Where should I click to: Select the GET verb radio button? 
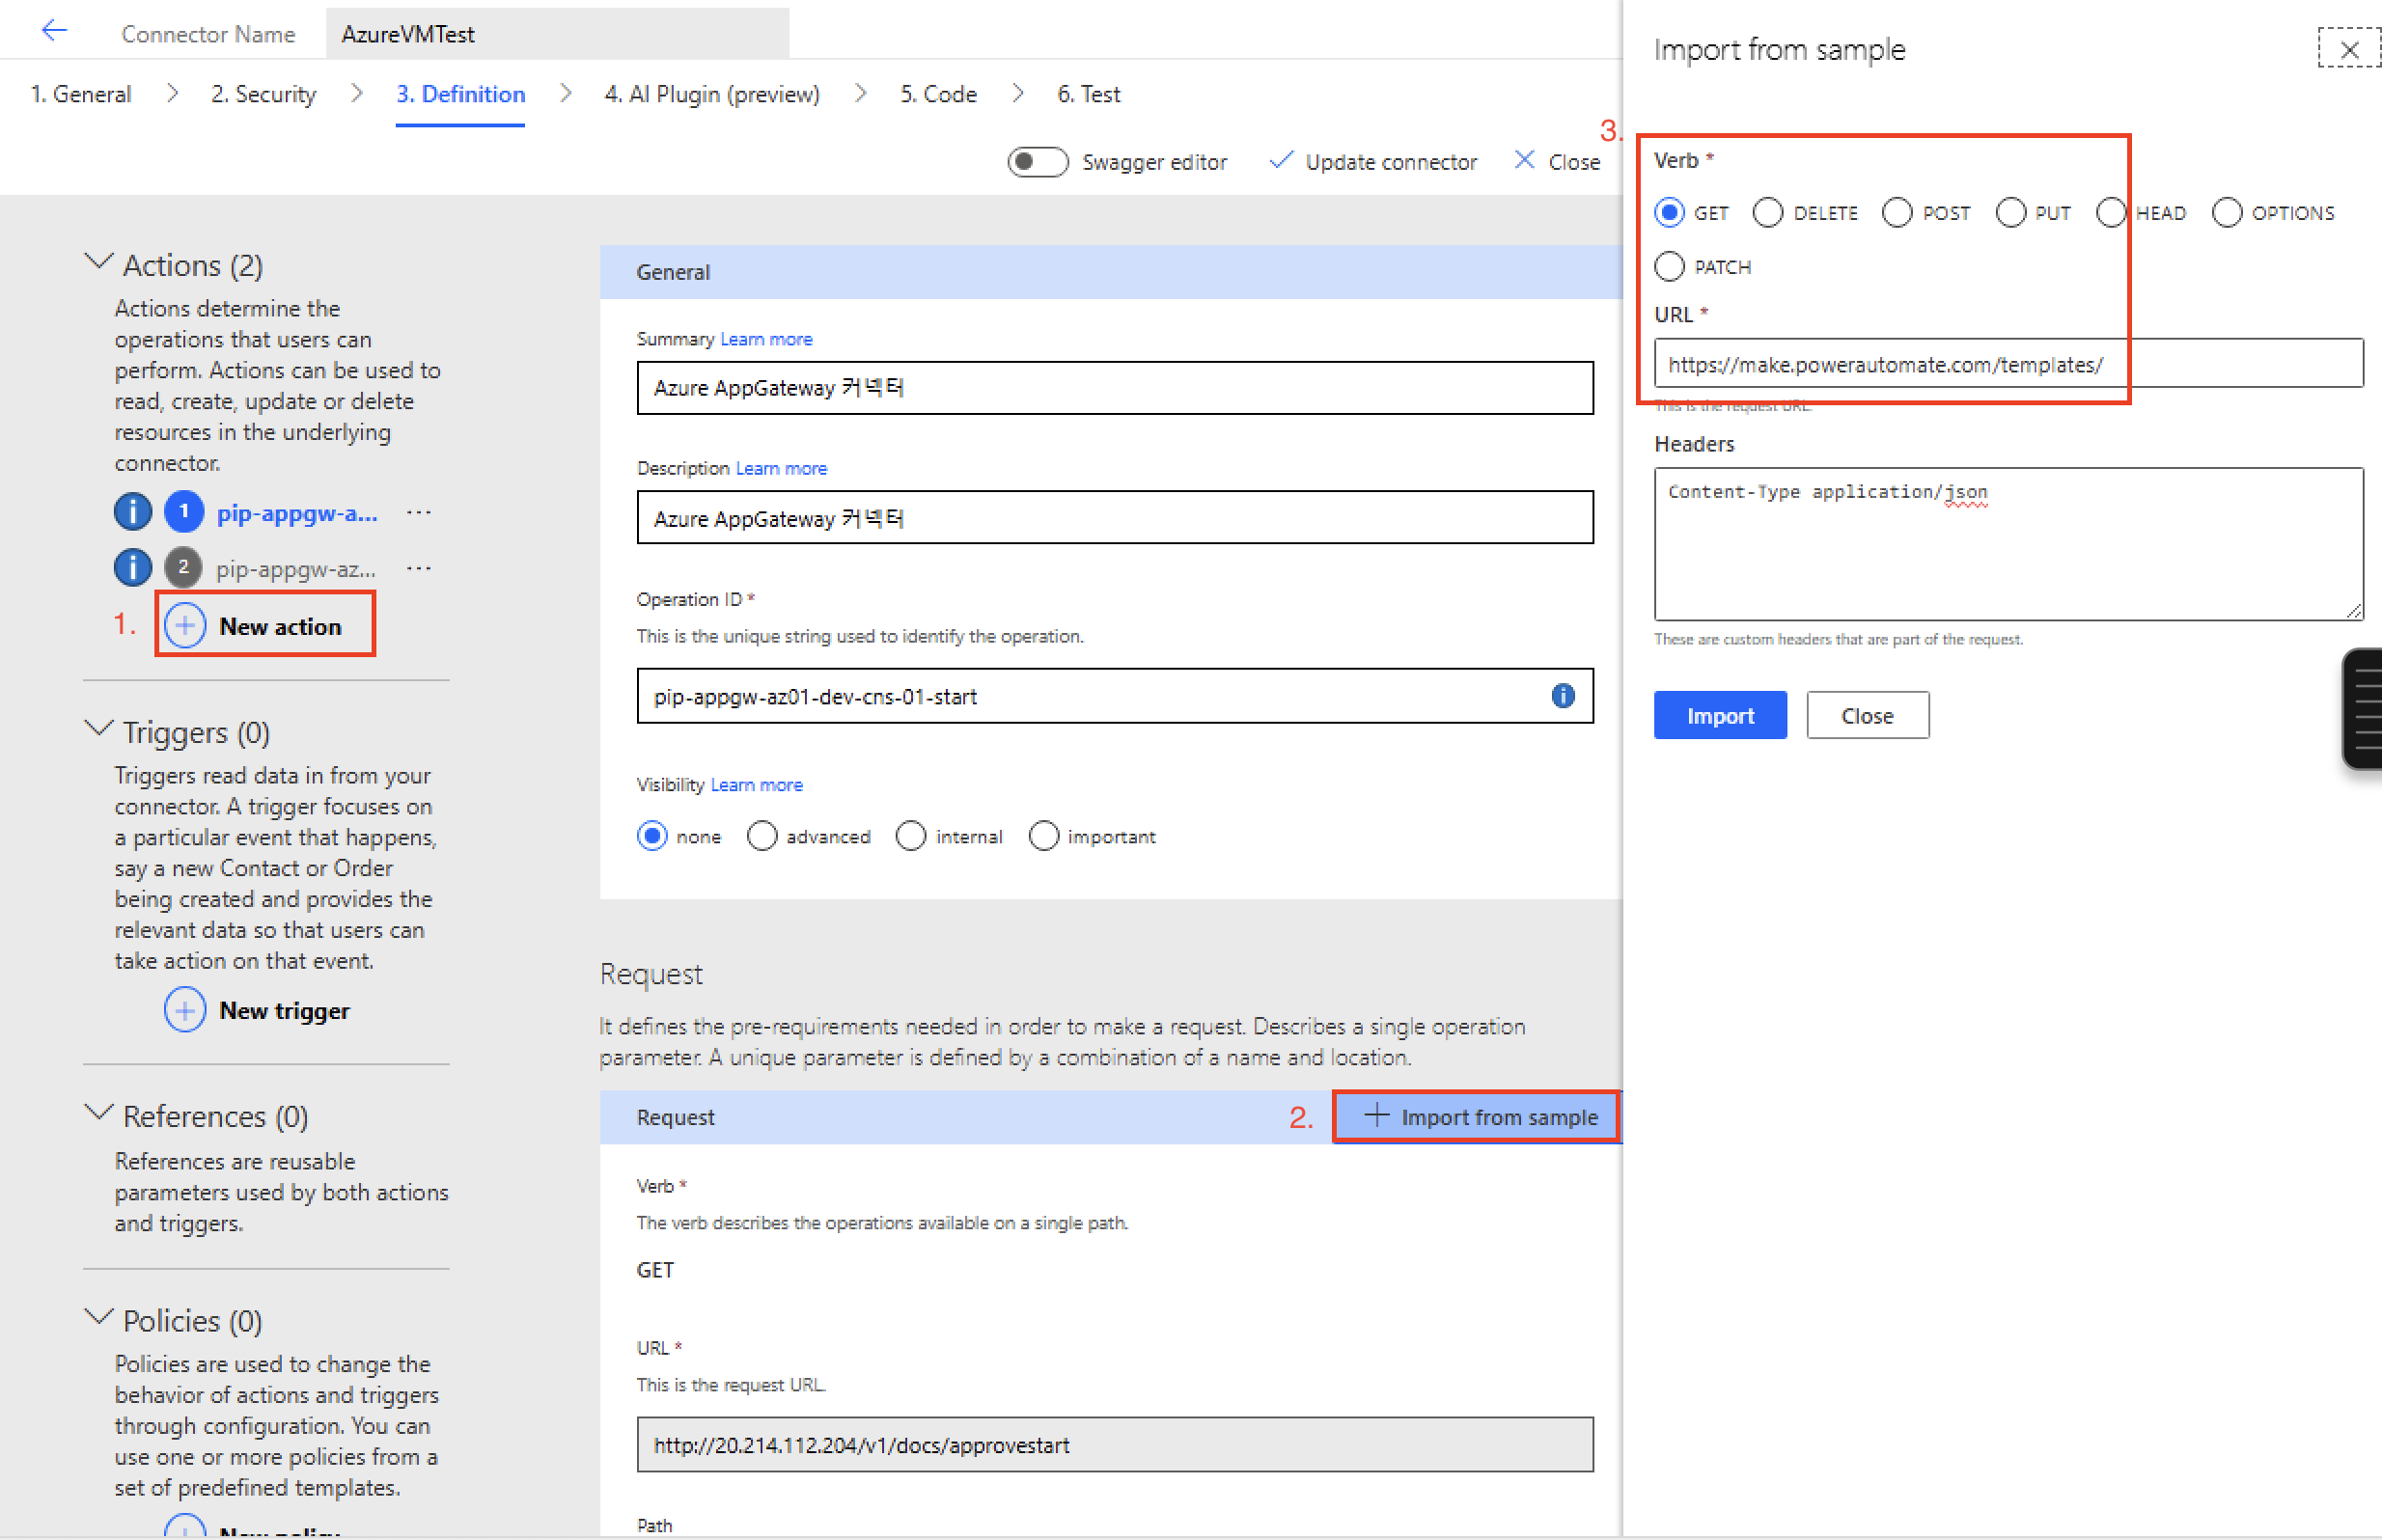[1669, 213]
